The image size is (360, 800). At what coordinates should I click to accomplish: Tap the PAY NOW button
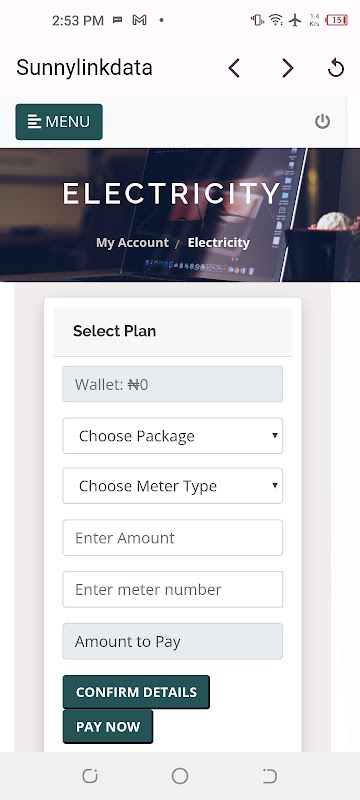pyautogui.click(x=108, y=727)
